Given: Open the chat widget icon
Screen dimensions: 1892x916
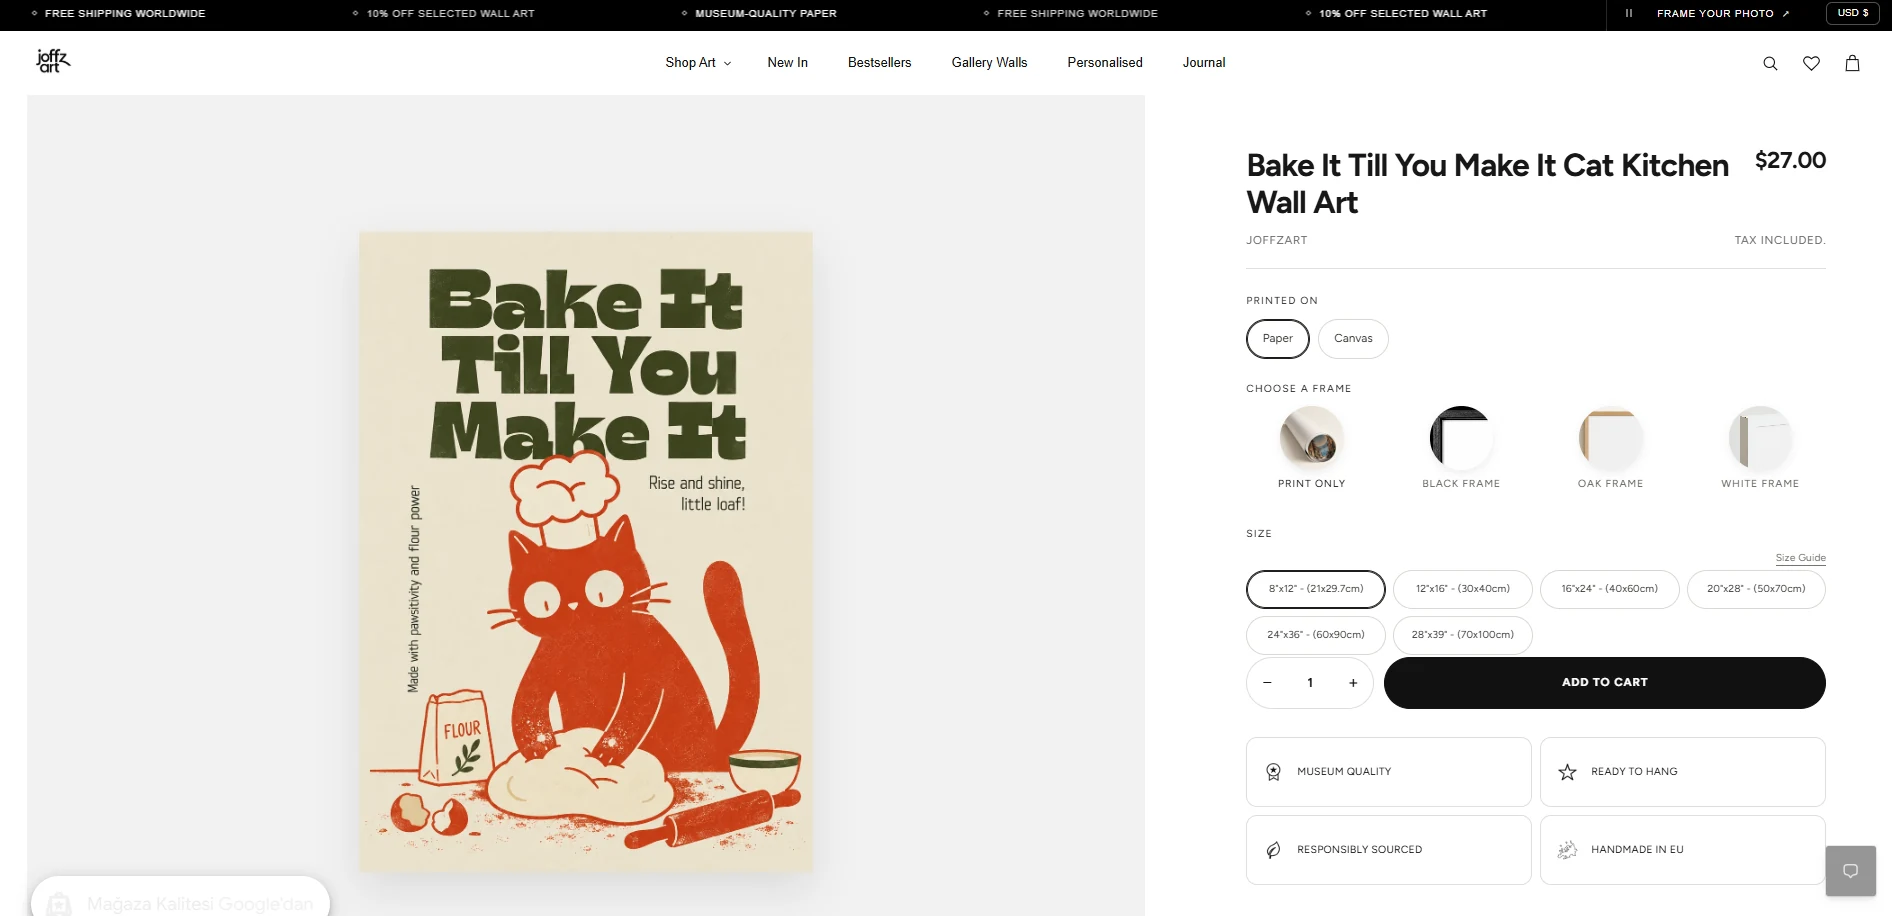Looking at the screenshot, I should 1851,871.
